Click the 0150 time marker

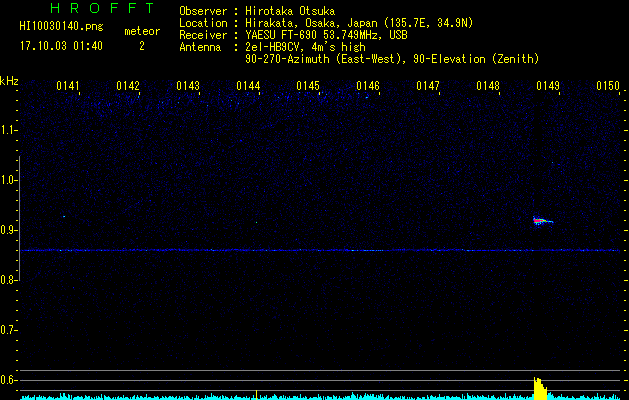(x=608, y=86)
